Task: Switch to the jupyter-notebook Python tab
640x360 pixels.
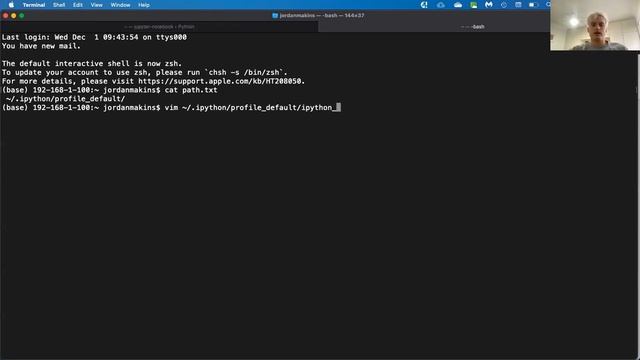Action: coord(159,27)
